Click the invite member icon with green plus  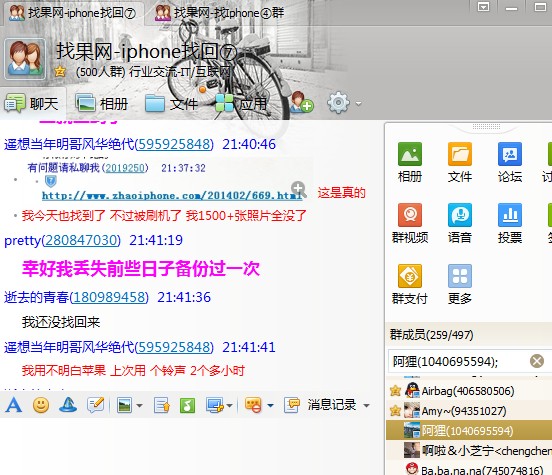coord(302,103)
